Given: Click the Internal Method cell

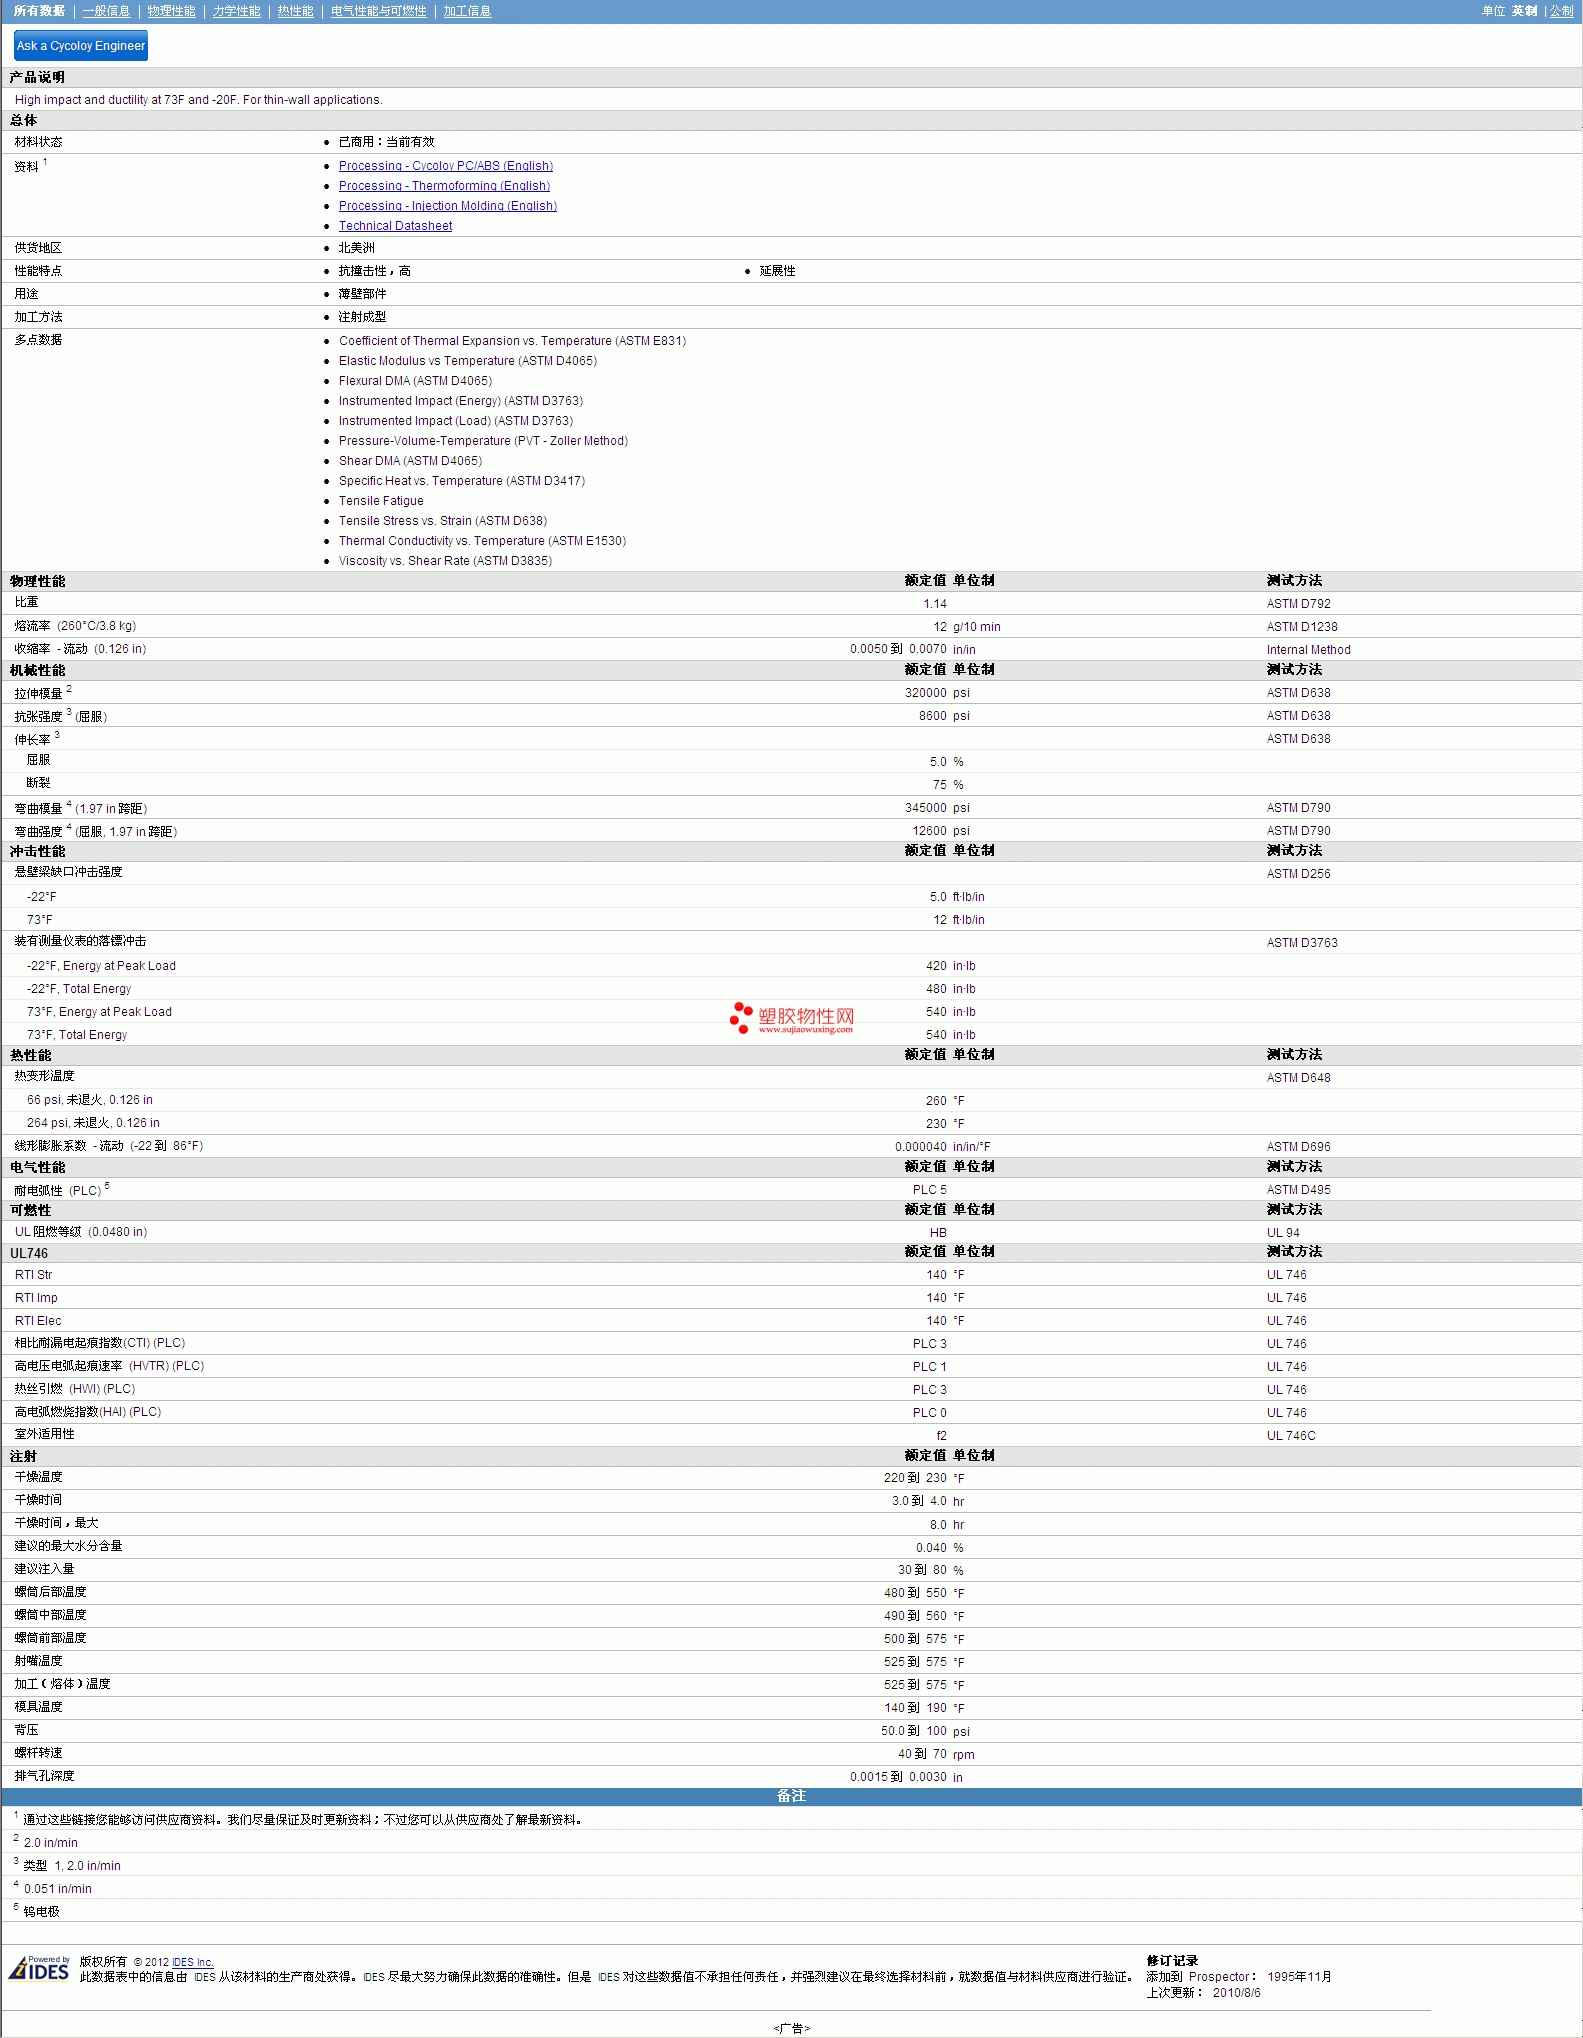Looking at the screenshot, I should 1308,650.
